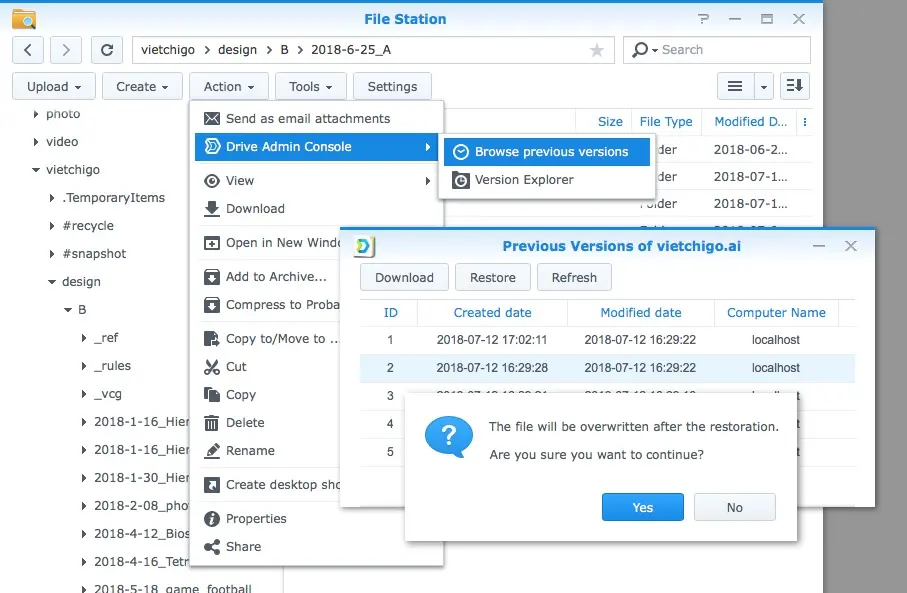Add path to favorites with star icon
This screenshot has height=593, width=907.
pyautogui.click(x=596, y=50)
